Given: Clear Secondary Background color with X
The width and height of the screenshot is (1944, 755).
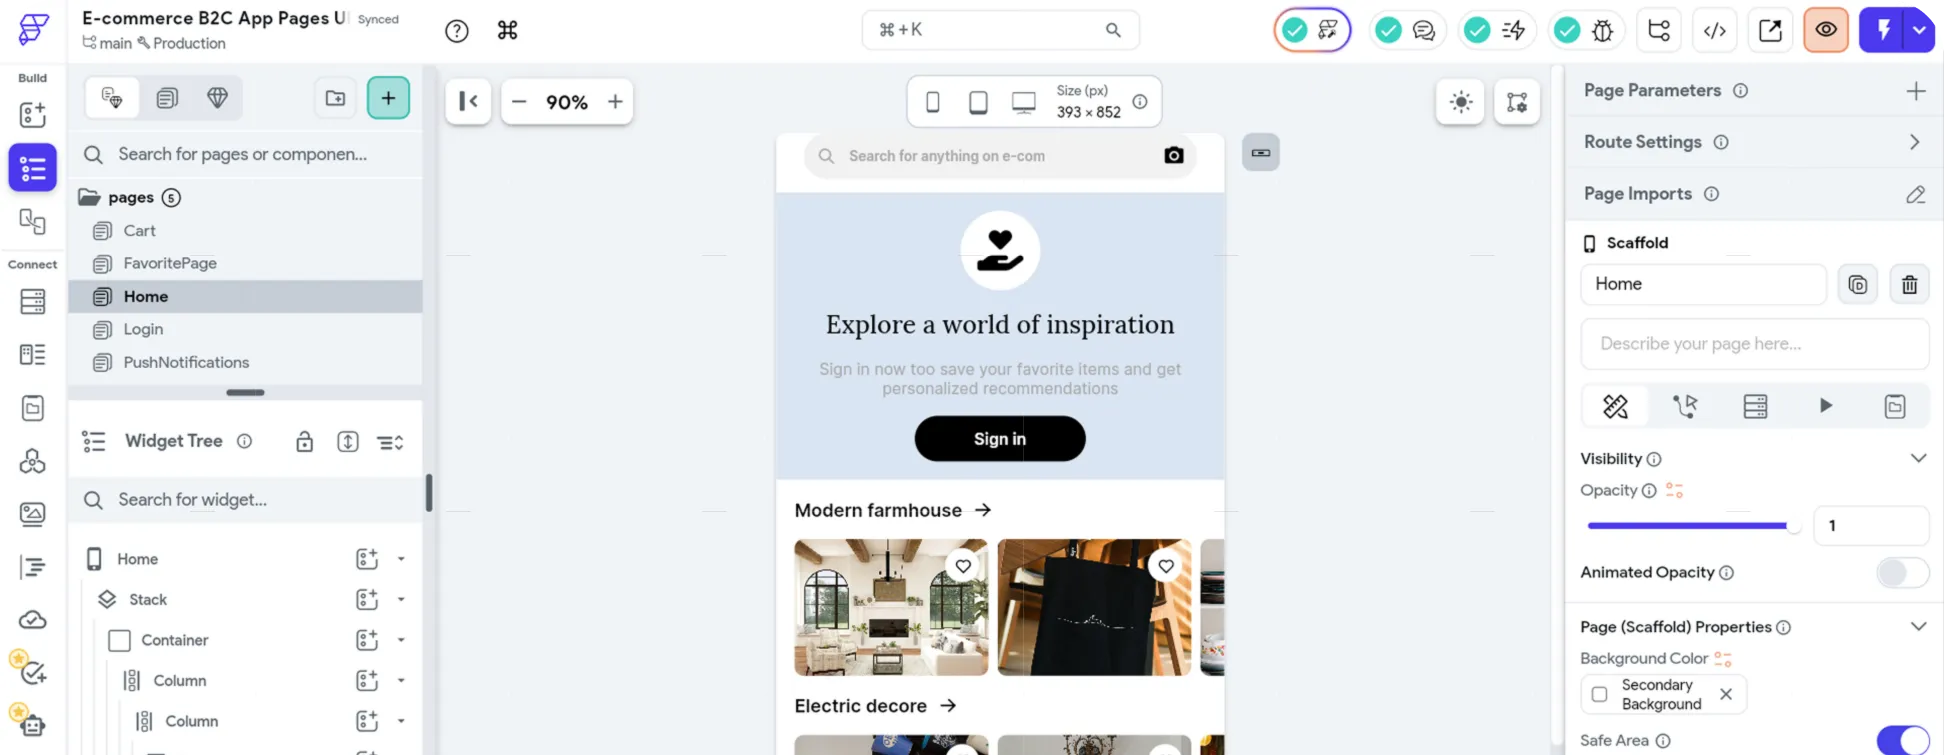Looking at the screenshot, I should 1726,695.
